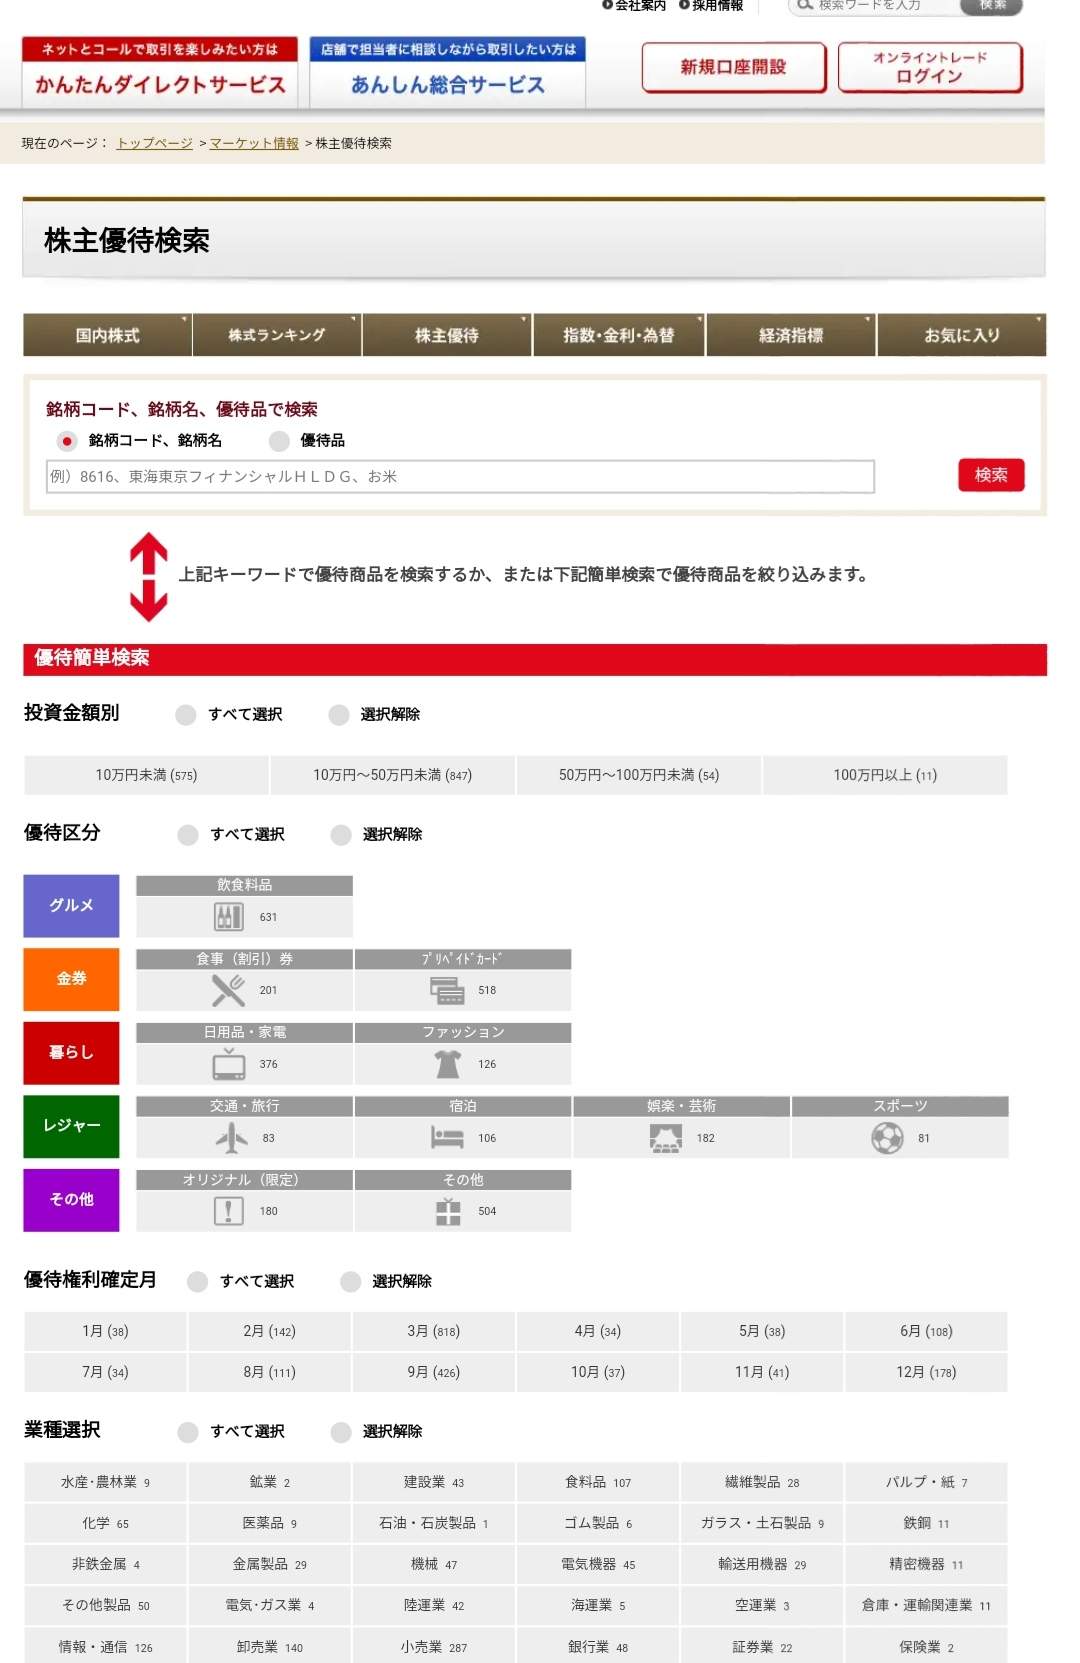Click the food and beverage bottles icon
The width and height of the screenshot is (1080, 1663).
coord(229,917)
